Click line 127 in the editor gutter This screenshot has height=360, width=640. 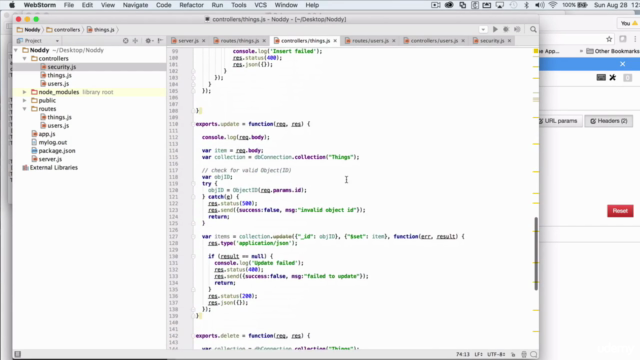[x=173, y=237]
